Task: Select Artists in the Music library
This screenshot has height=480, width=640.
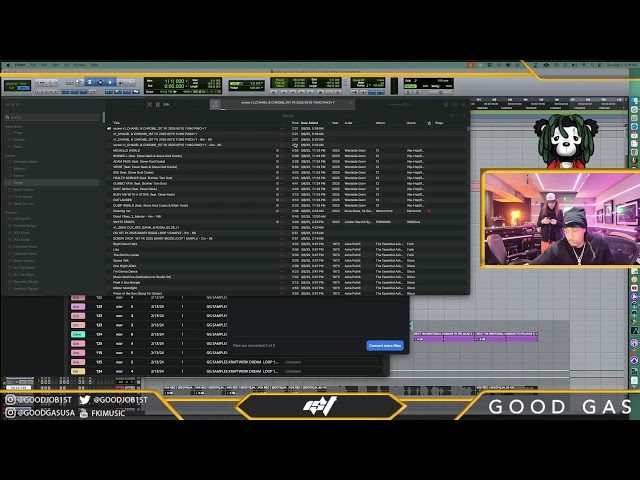Action: coord(19,176)
